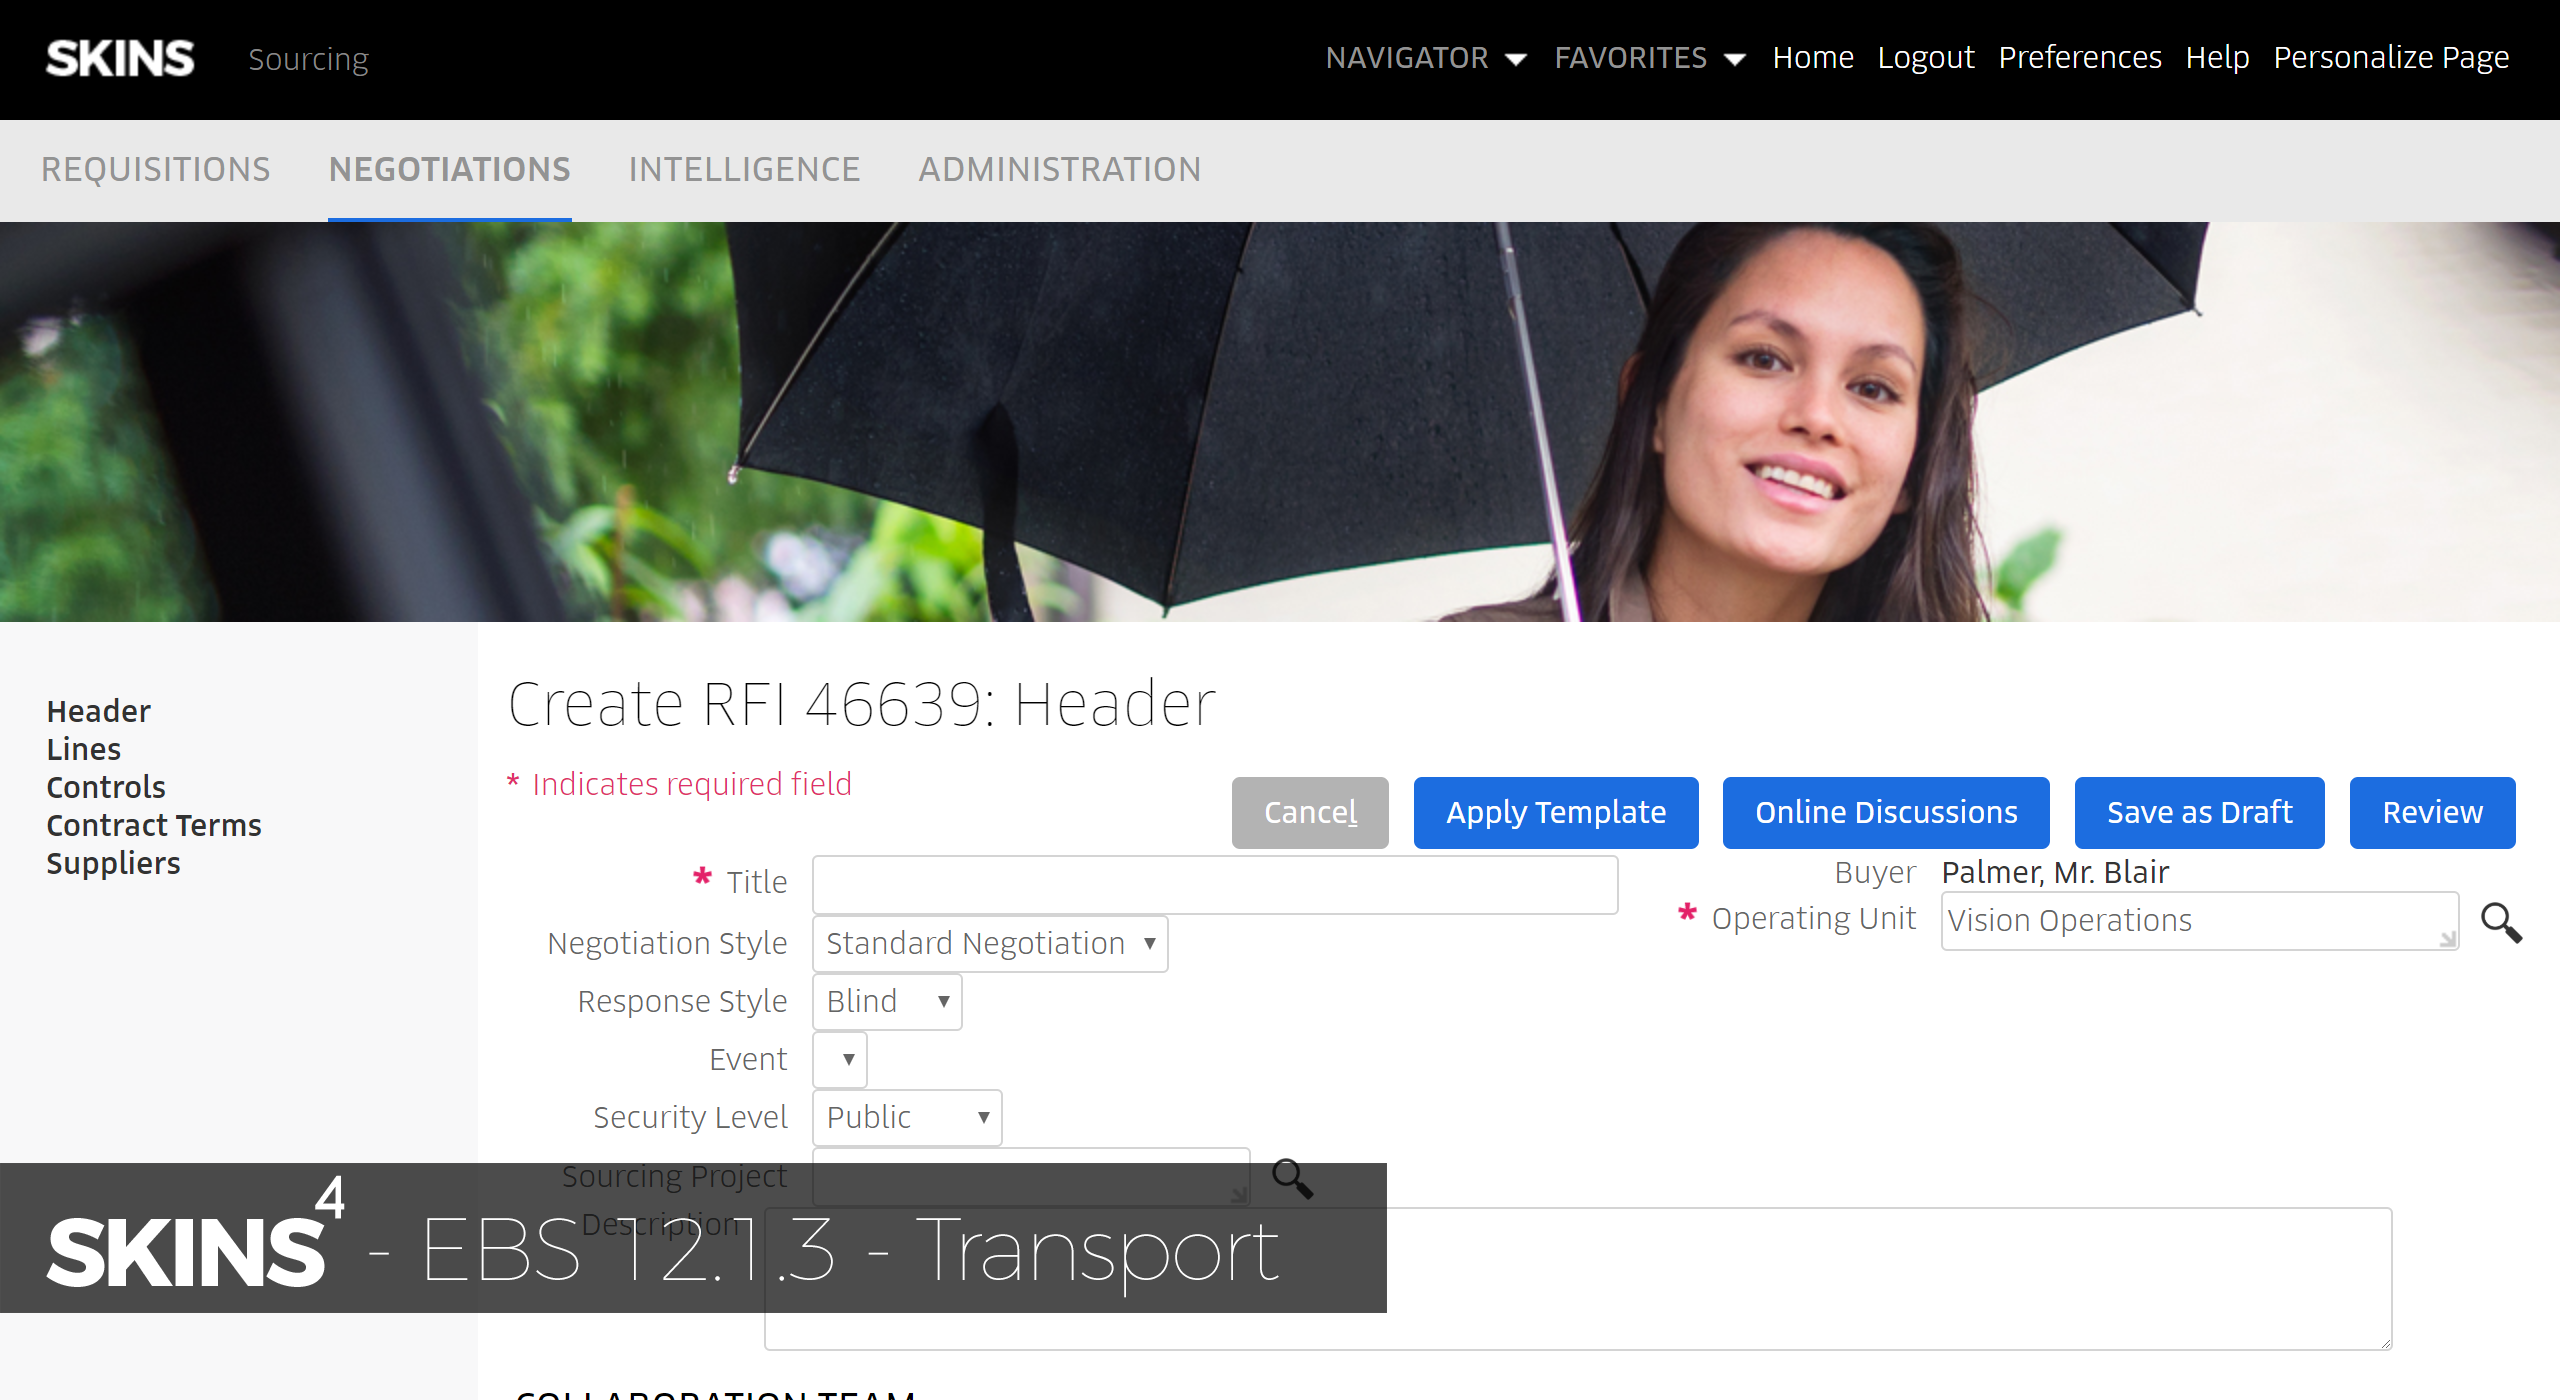Screen dimensions: 2560x1400
Task: Open the Preferences link
Action: (x=2080, y=58)
